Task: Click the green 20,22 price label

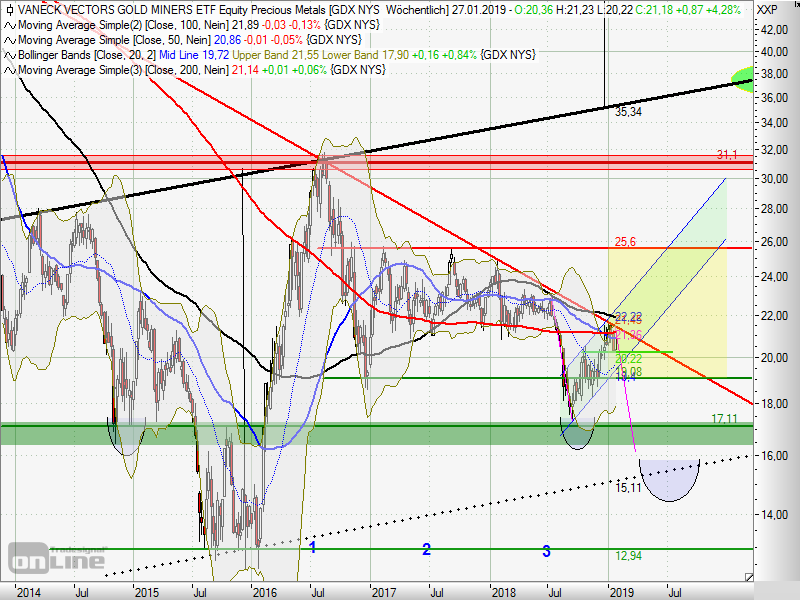Action: (629, 359)
